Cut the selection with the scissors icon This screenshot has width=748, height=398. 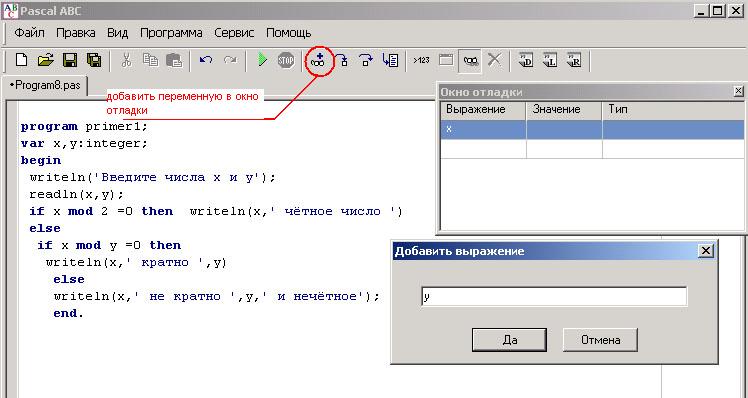point(126,60)
